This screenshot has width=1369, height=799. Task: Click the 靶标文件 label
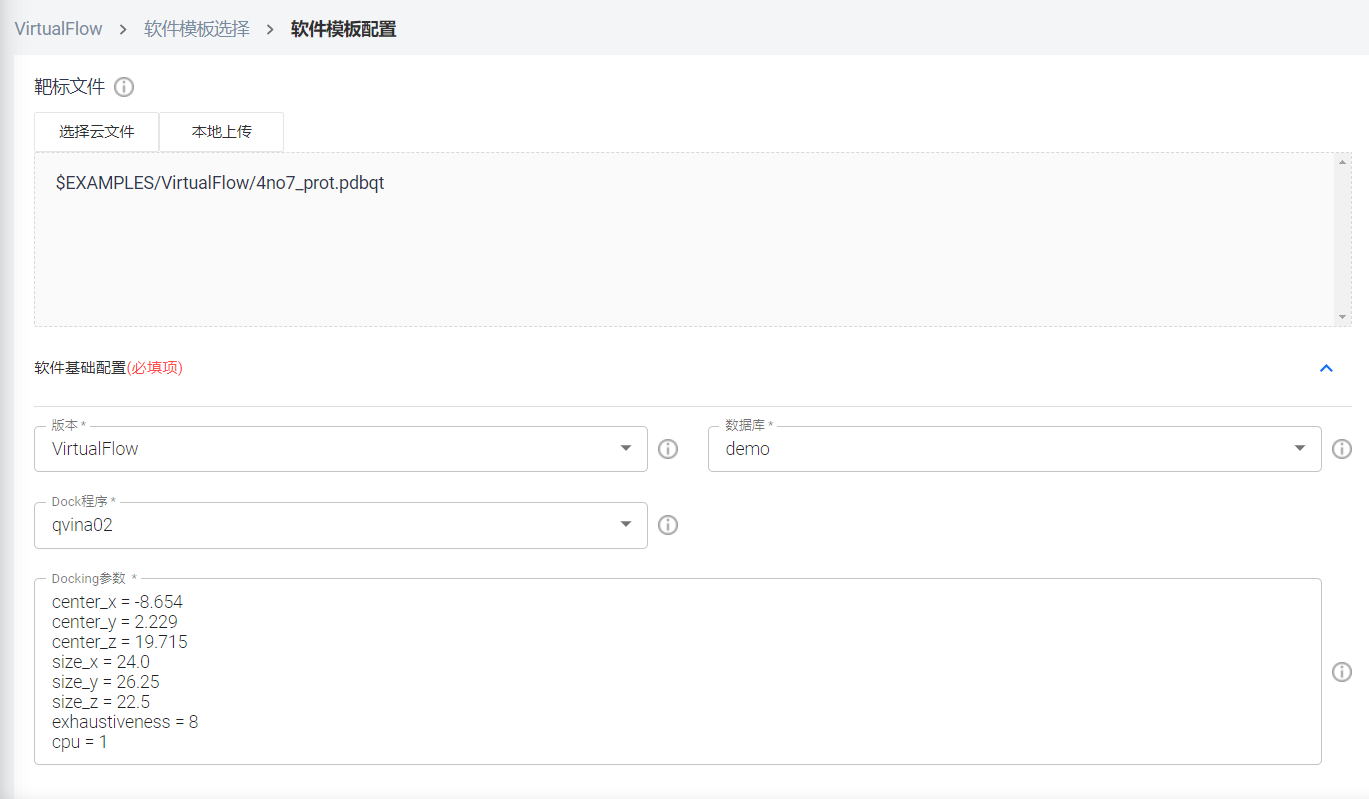pos(70,87)
